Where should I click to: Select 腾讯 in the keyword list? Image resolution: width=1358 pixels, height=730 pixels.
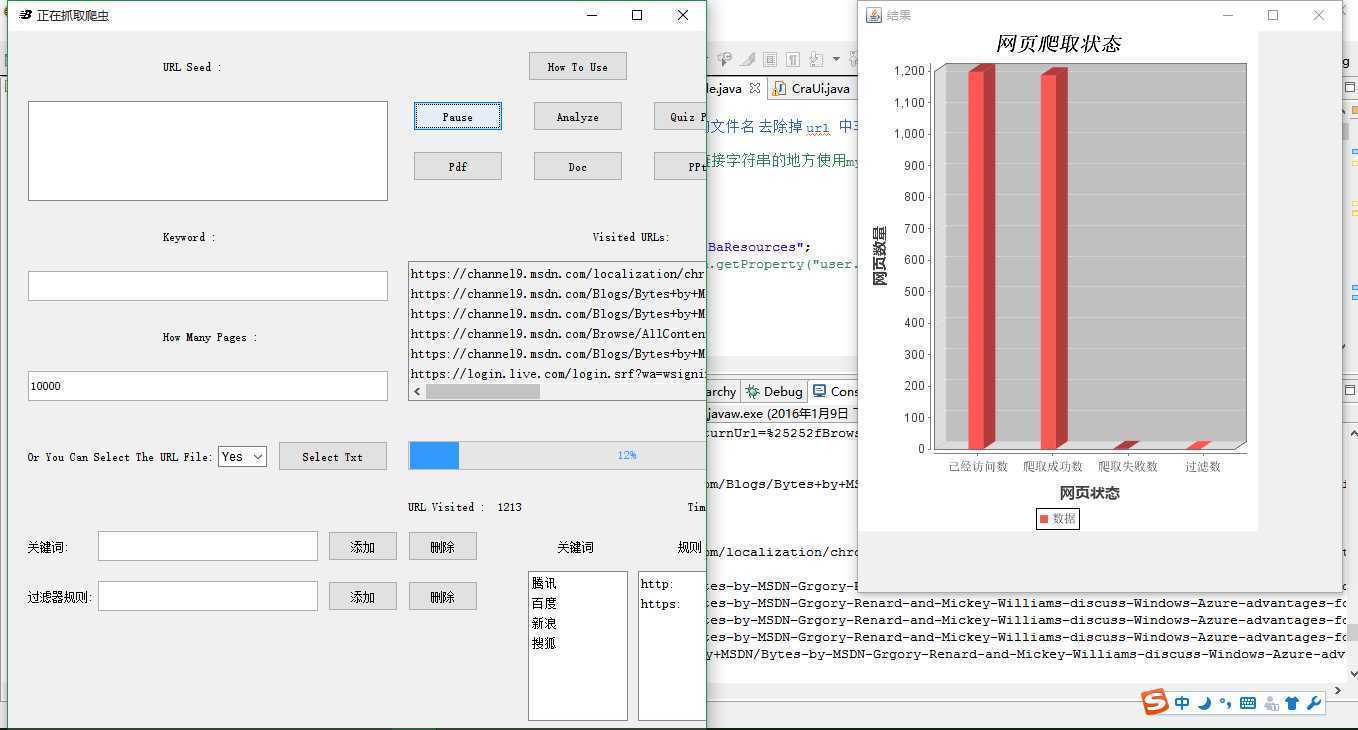tap(544, 583)
